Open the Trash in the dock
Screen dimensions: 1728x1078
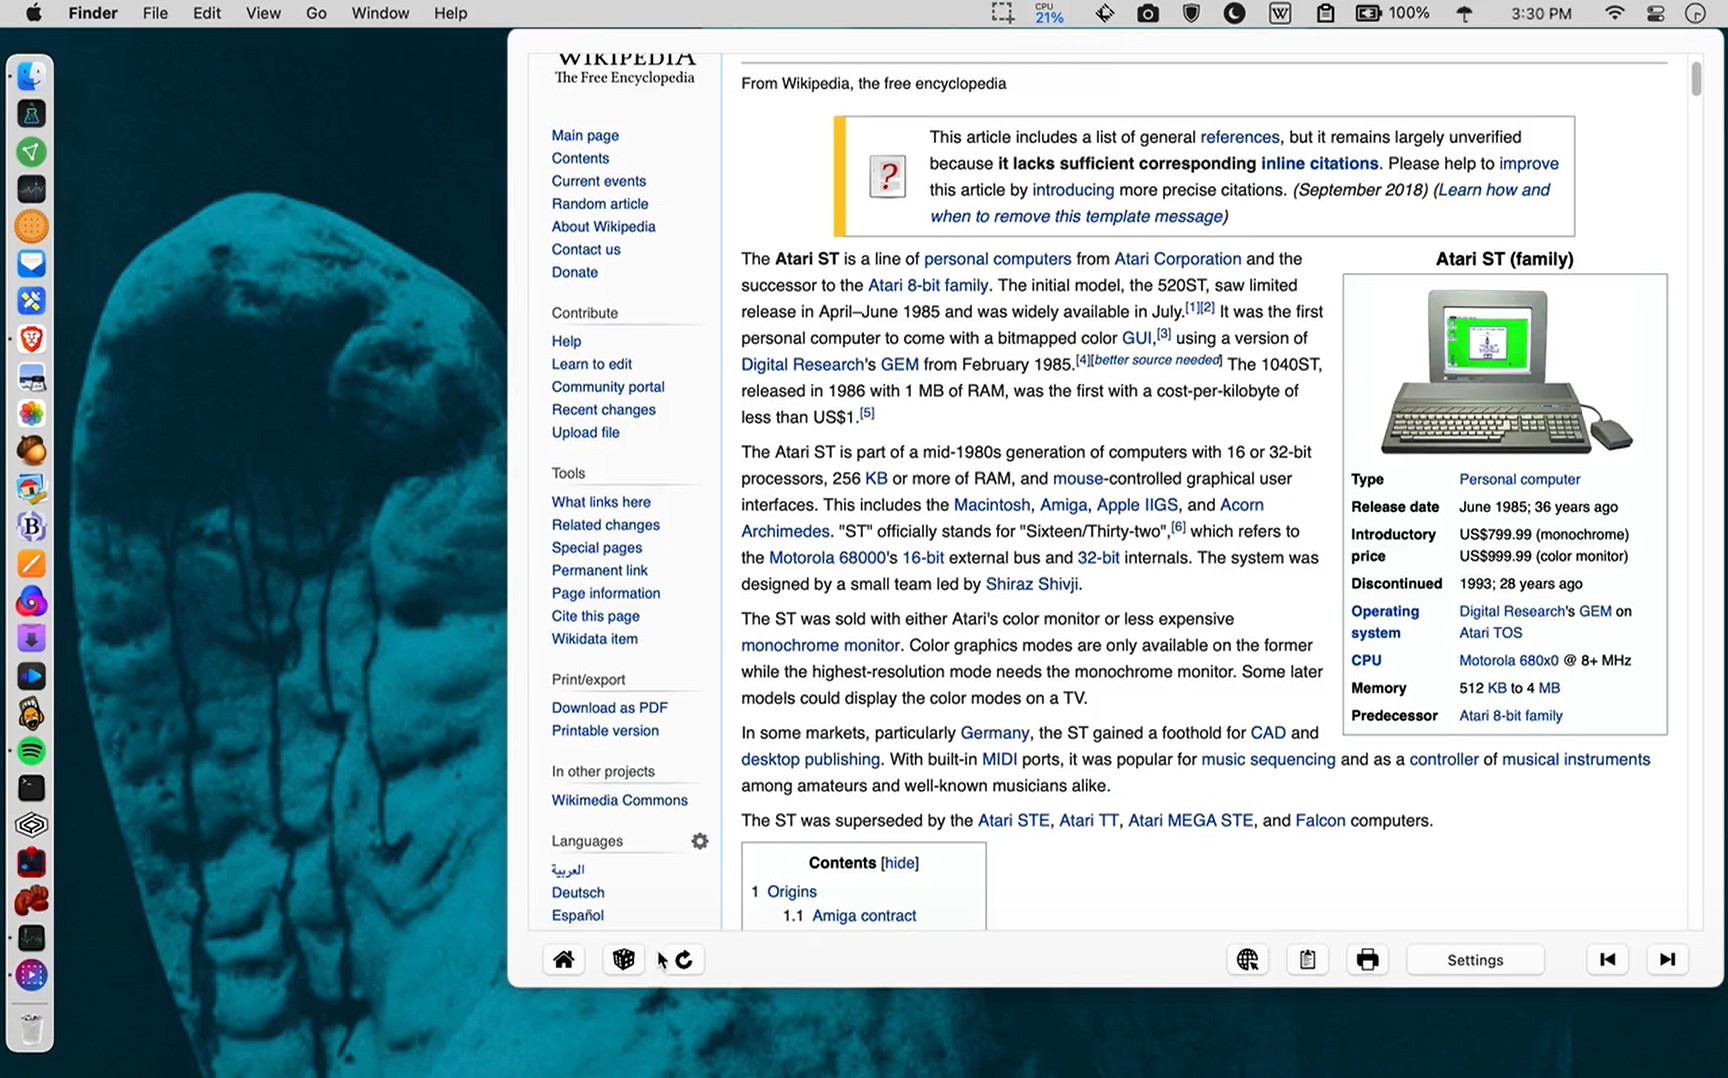pyautogui.click(x=31, y=1028)
